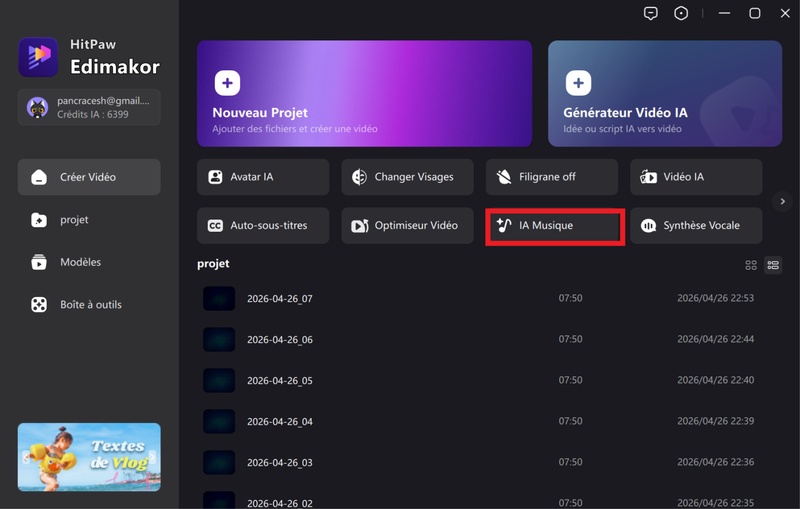800x509 pixels.
Task: Click the Synthèse Vocale waveform icon
Action: click(648, 225)
